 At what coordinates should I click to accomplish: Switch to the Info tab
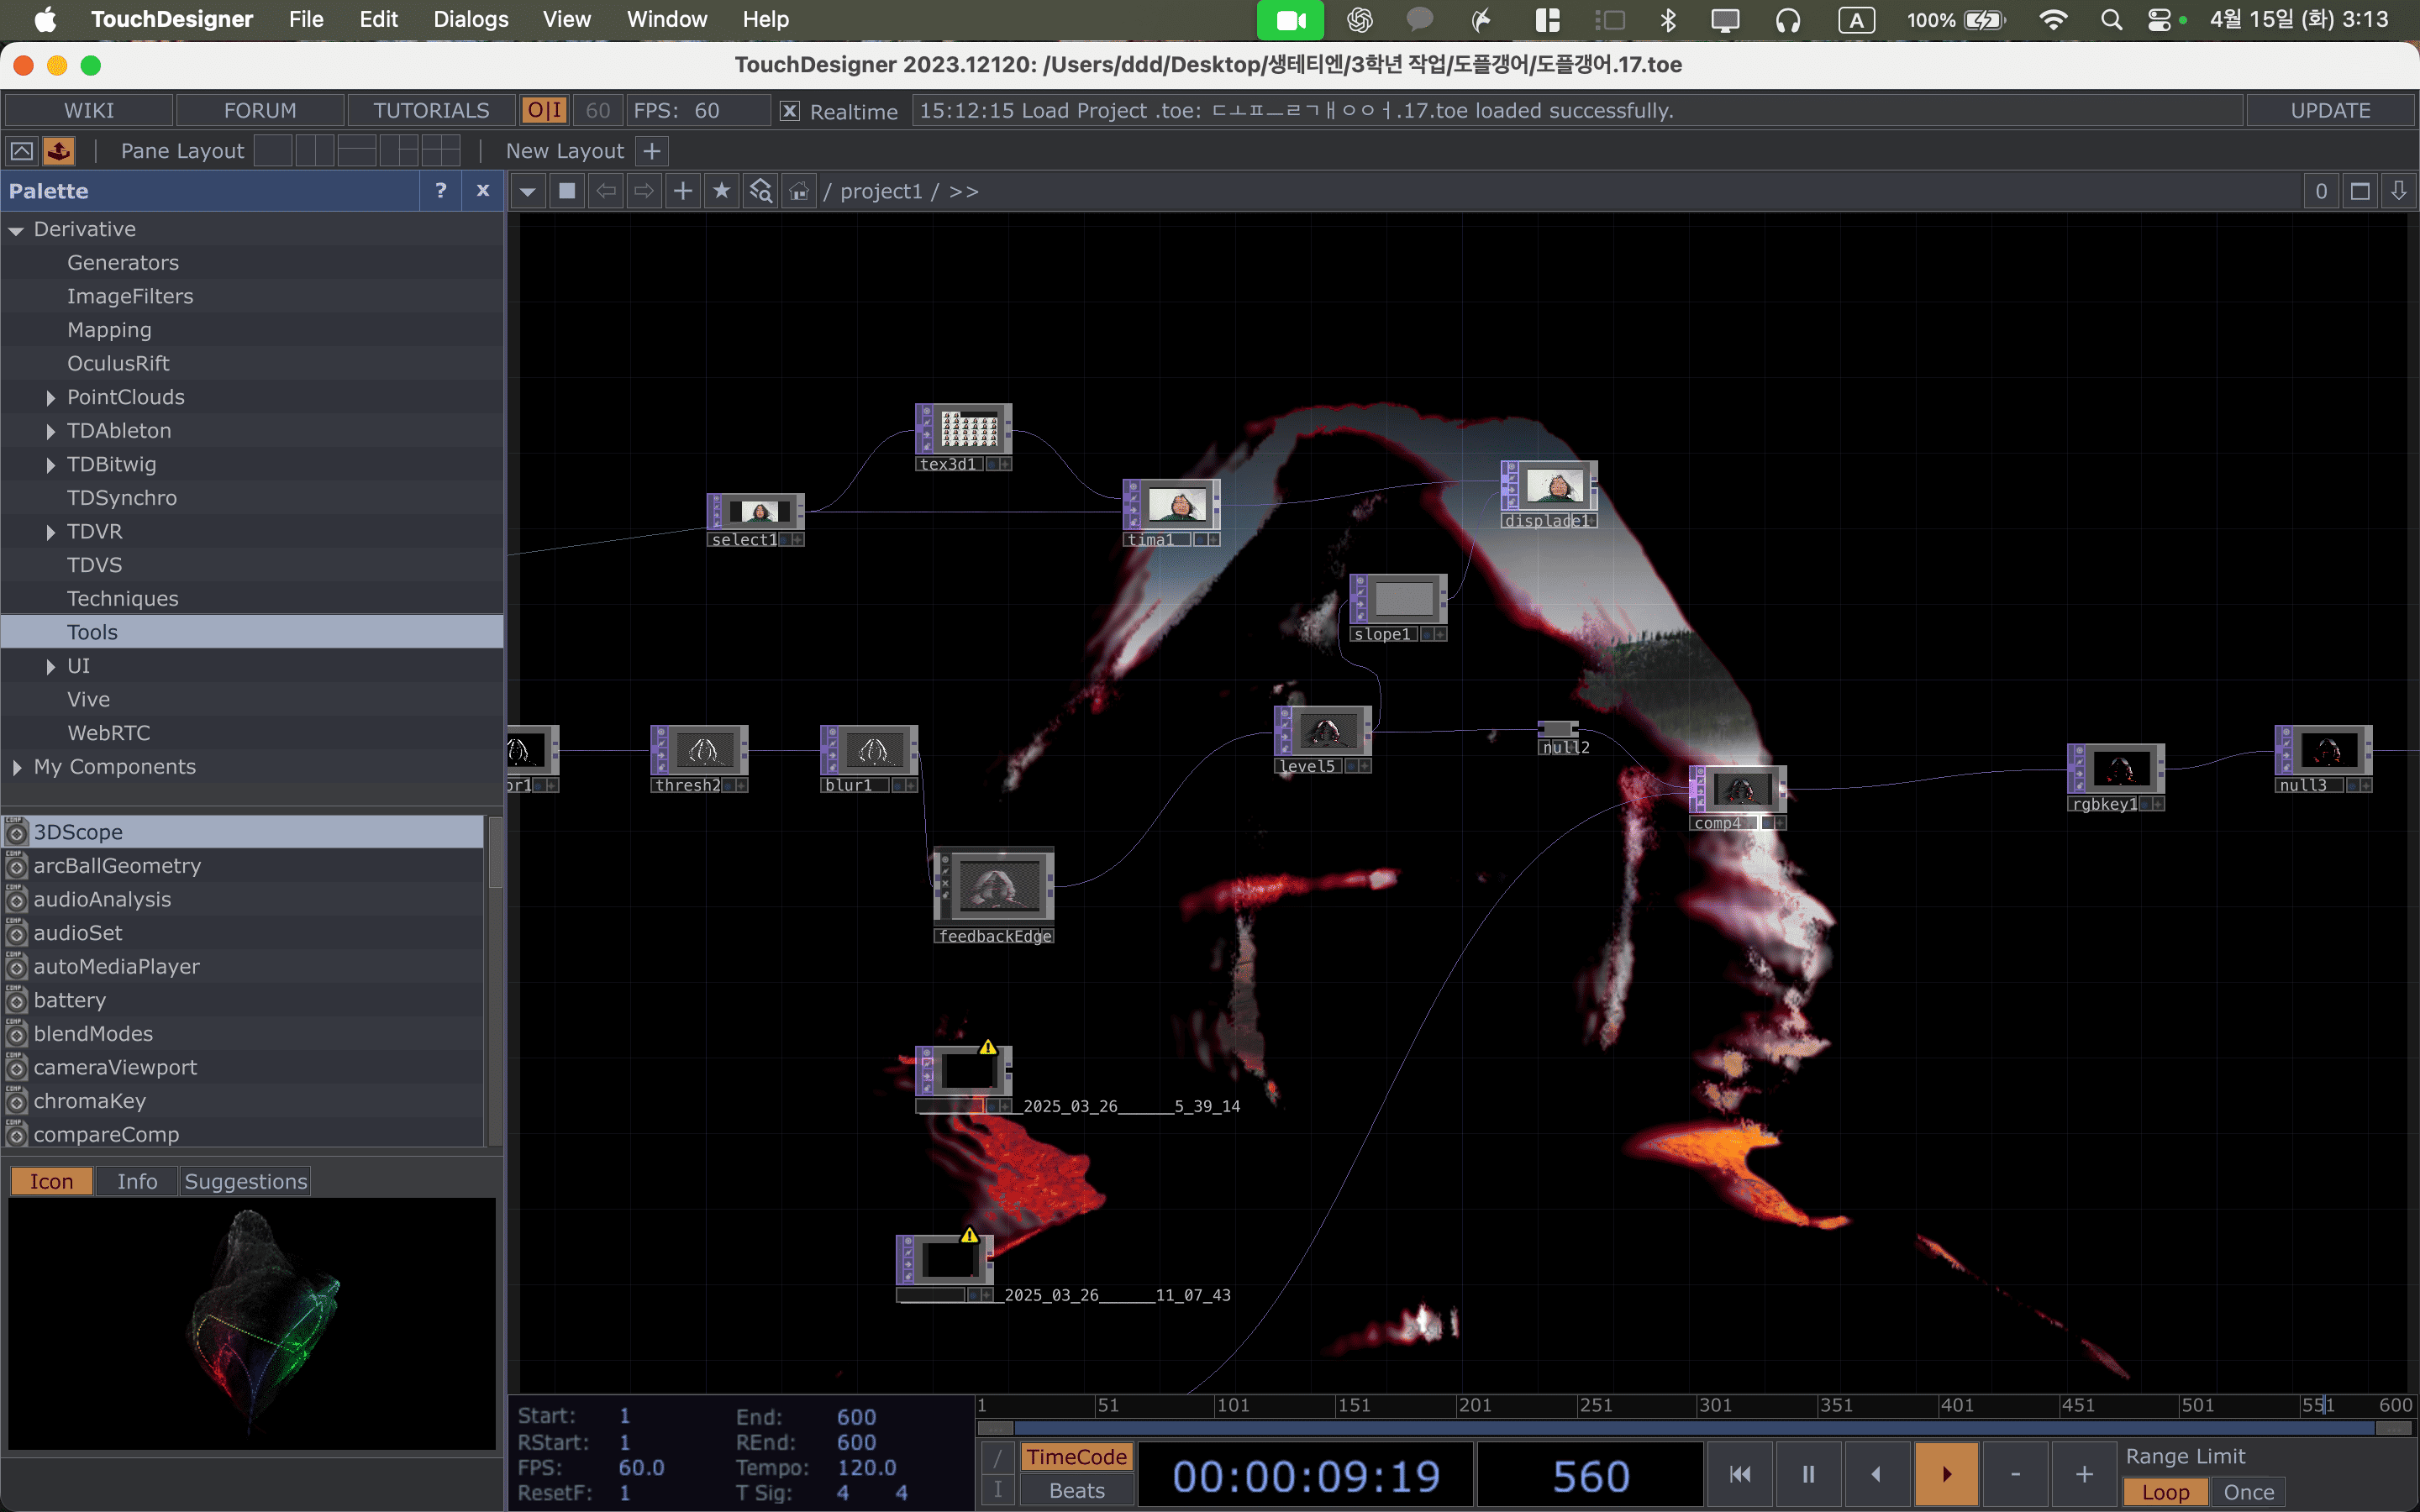(137, 1181)
